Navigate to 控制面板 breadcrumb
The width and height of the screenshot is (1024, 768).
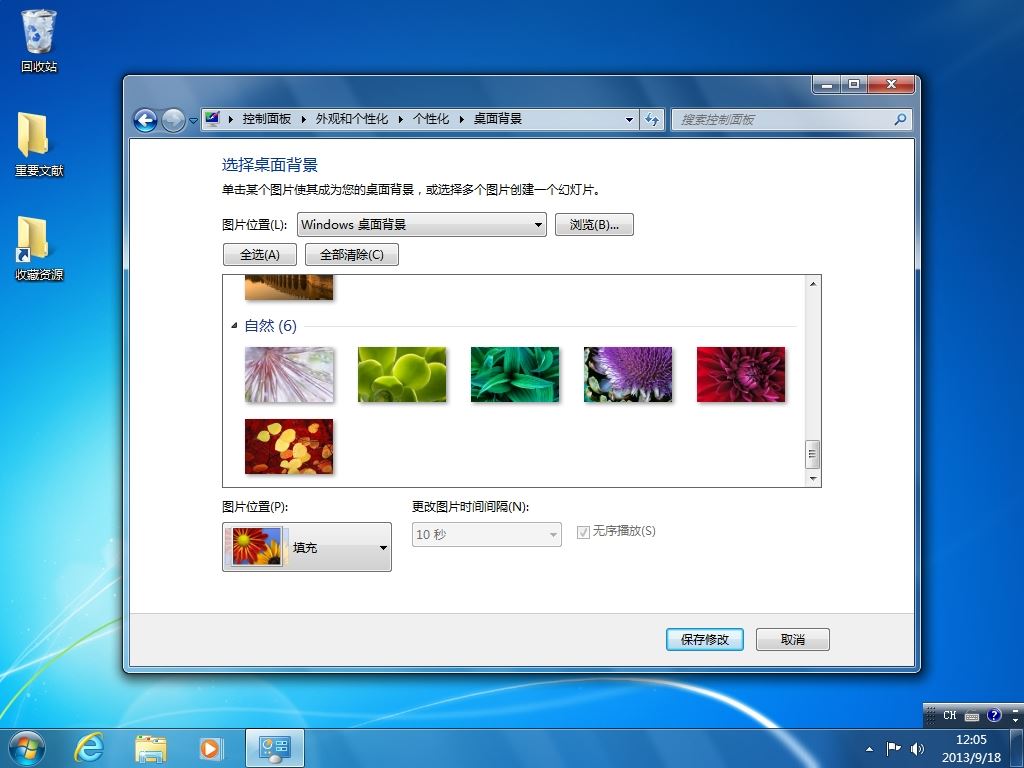[x=266, y=119]
